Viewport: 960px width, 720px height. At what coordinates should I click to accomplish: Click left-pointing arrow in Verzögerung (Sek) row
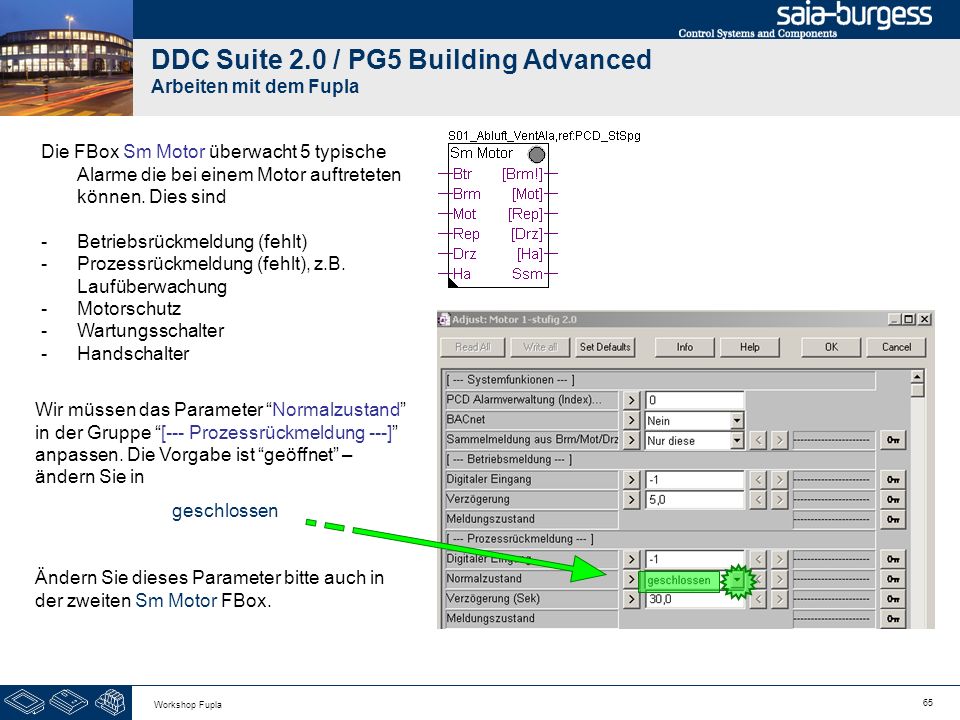click(758, 599)
